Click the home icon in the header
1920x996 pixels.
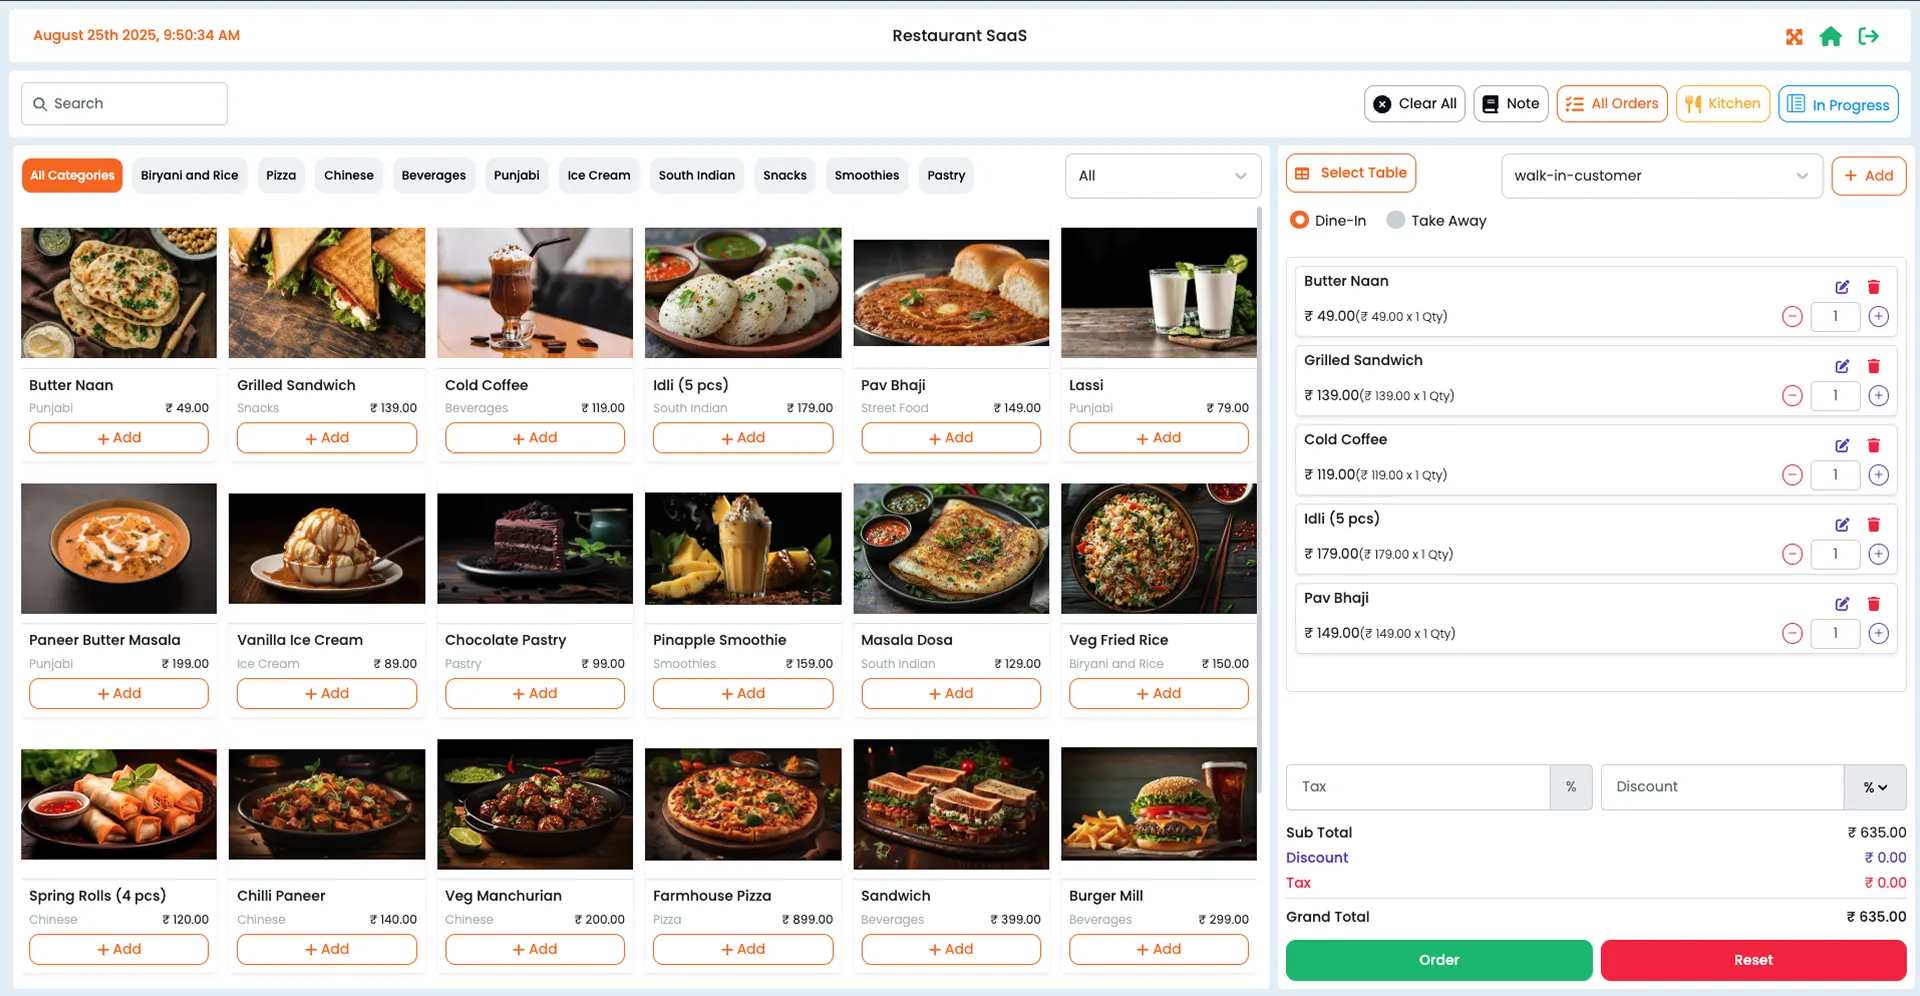[1832, 36]
